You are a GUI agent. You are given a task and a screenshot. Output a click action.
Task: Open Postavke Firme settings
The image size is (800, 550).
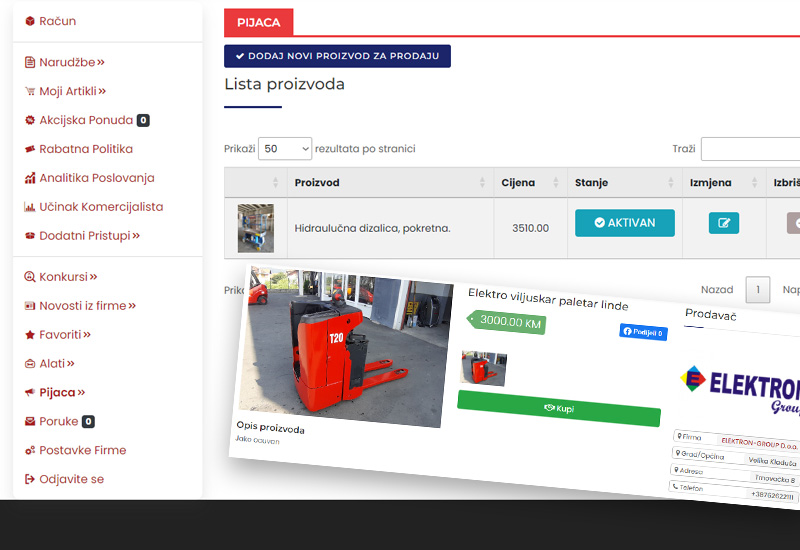[x=83, y=451]
